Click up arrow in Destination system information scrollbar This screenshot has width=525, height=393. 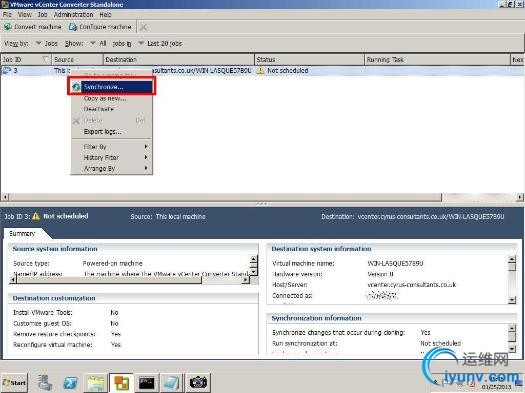512,259
